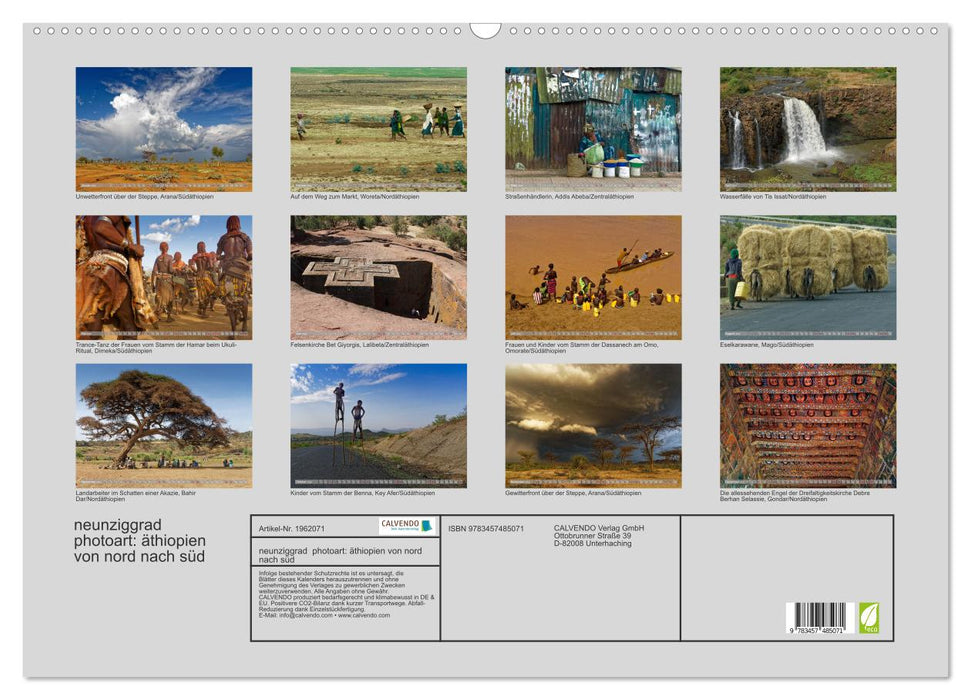
Task: Select the donkey caravan hay photo
Action: tap(808, 277)
